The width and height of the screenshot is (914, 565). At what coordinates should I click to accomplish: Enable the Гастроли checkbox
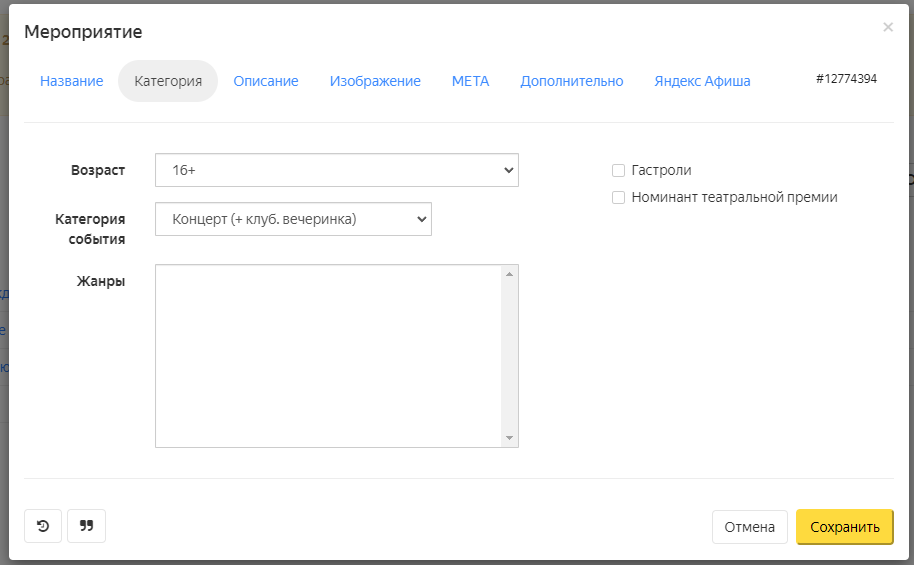pos(618,170)
